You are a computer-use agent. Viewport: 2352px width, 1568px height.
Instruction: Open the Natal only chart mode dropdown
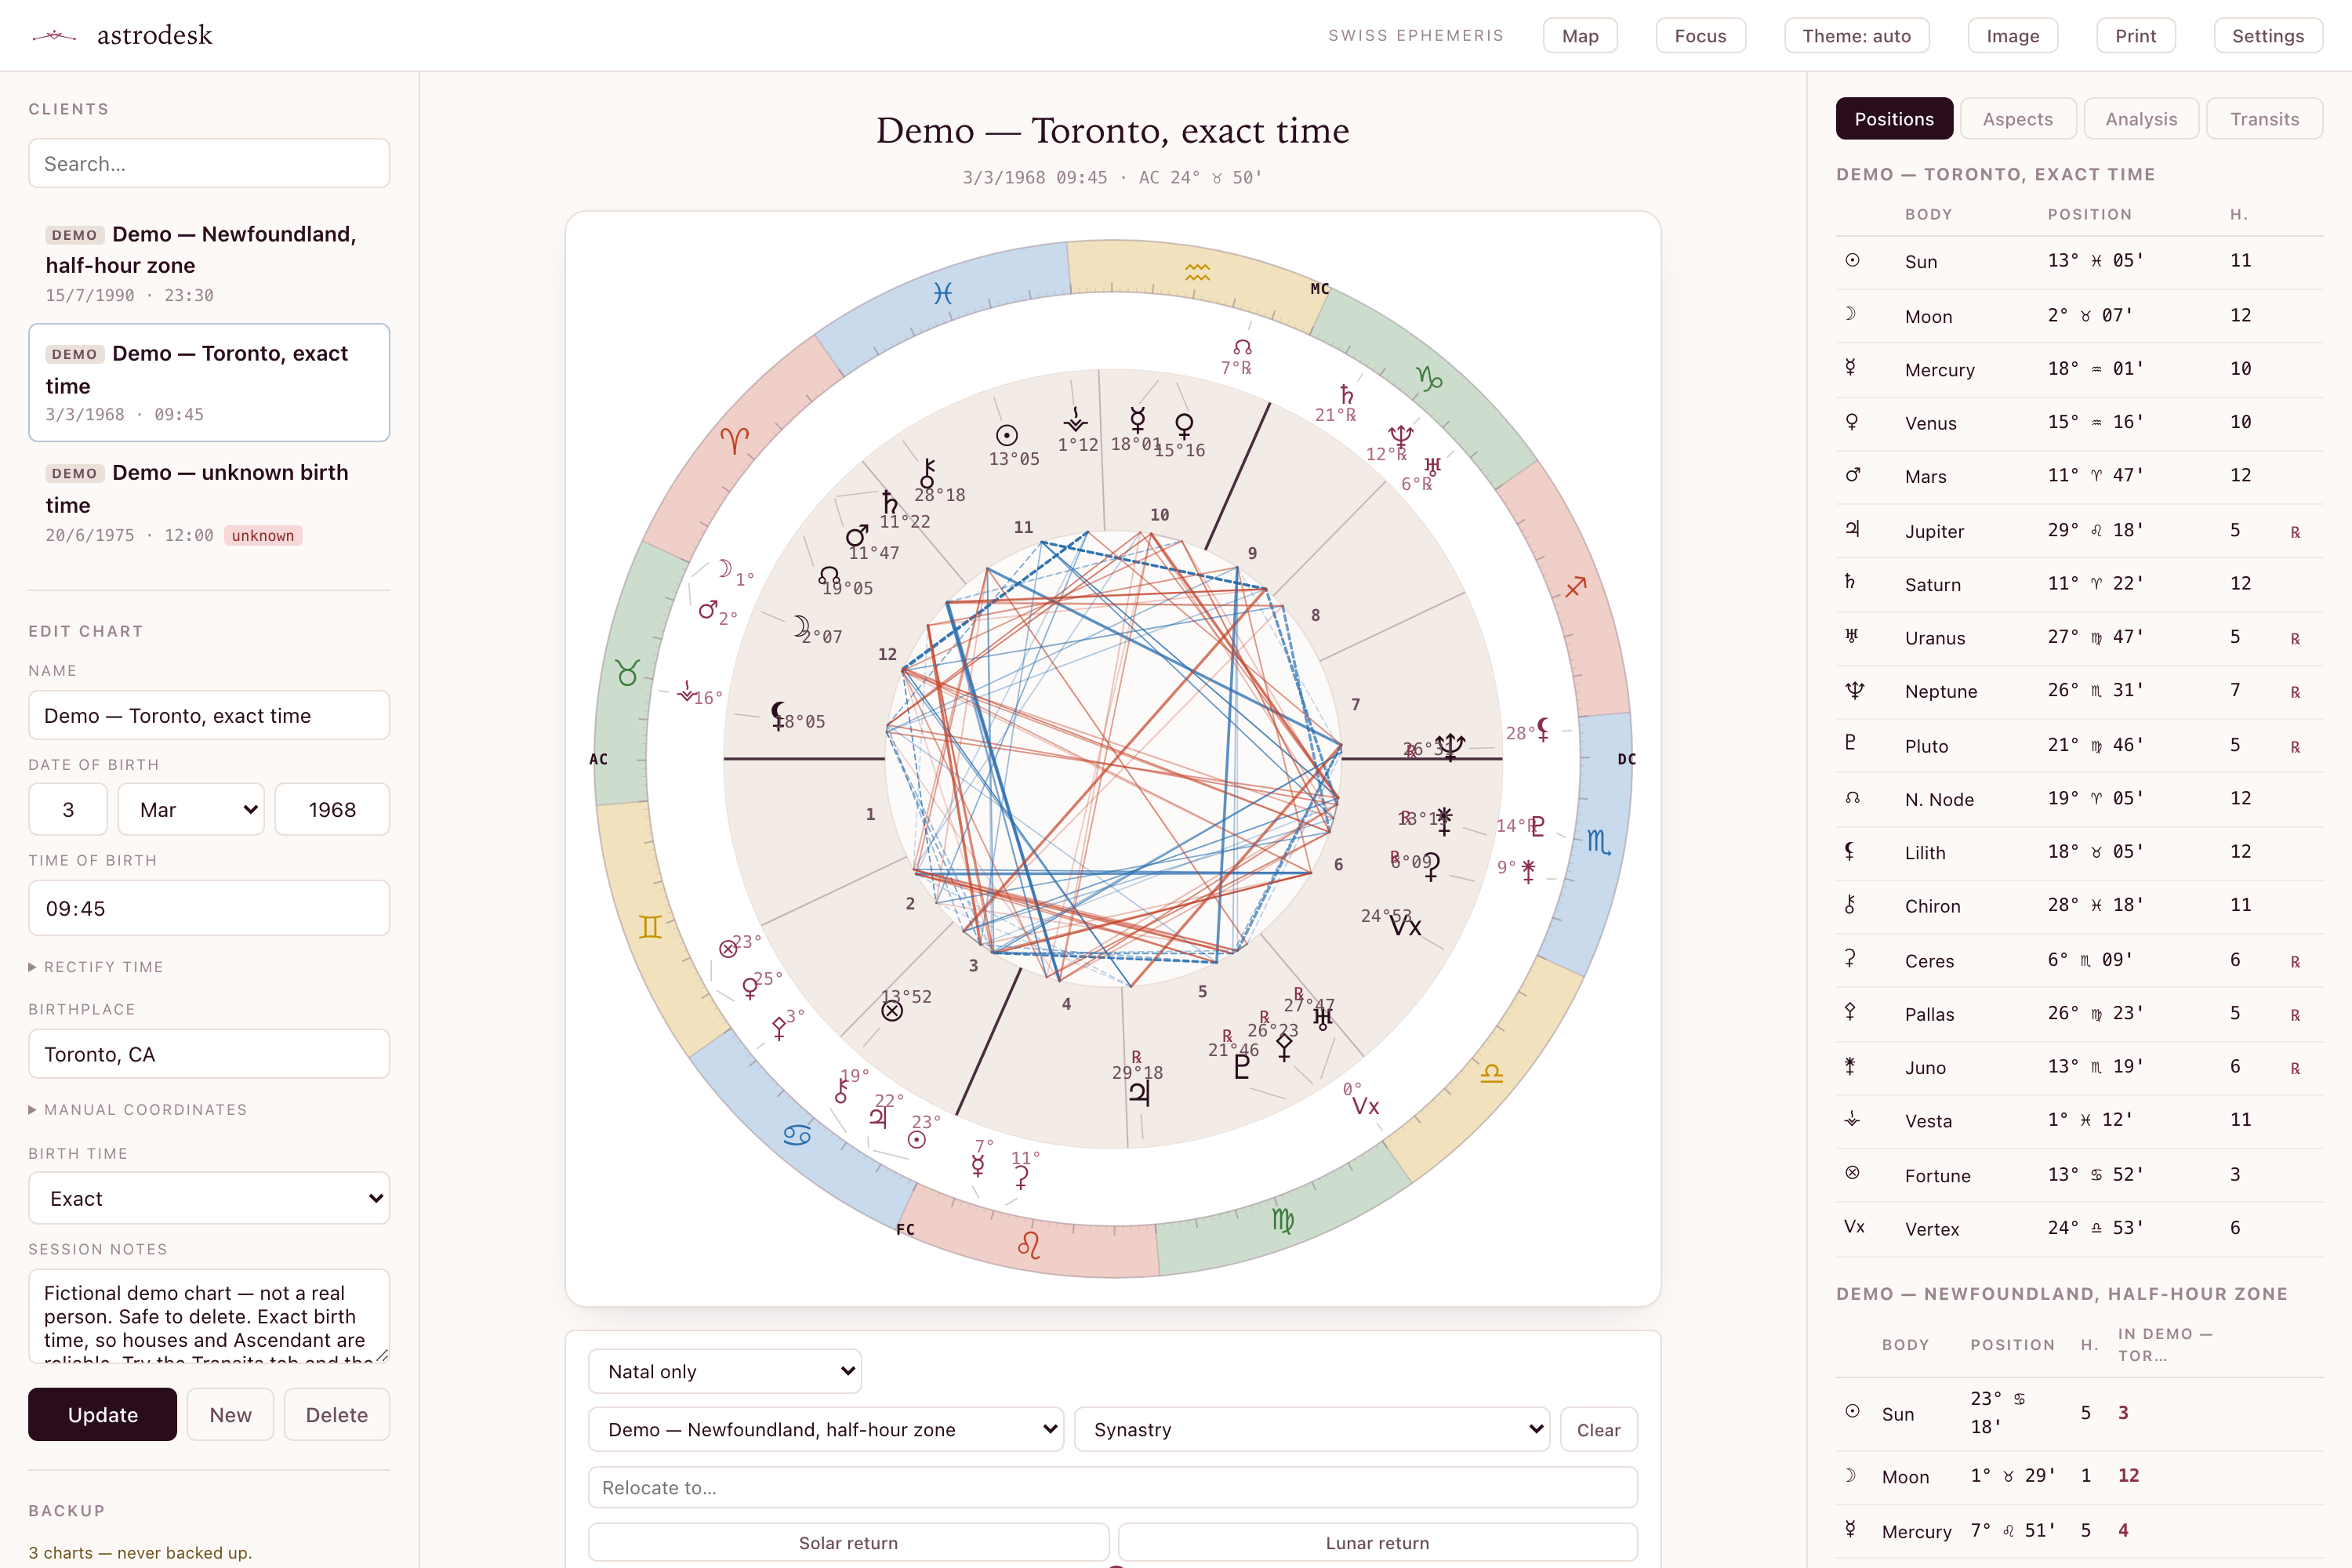click(725, 1371)
